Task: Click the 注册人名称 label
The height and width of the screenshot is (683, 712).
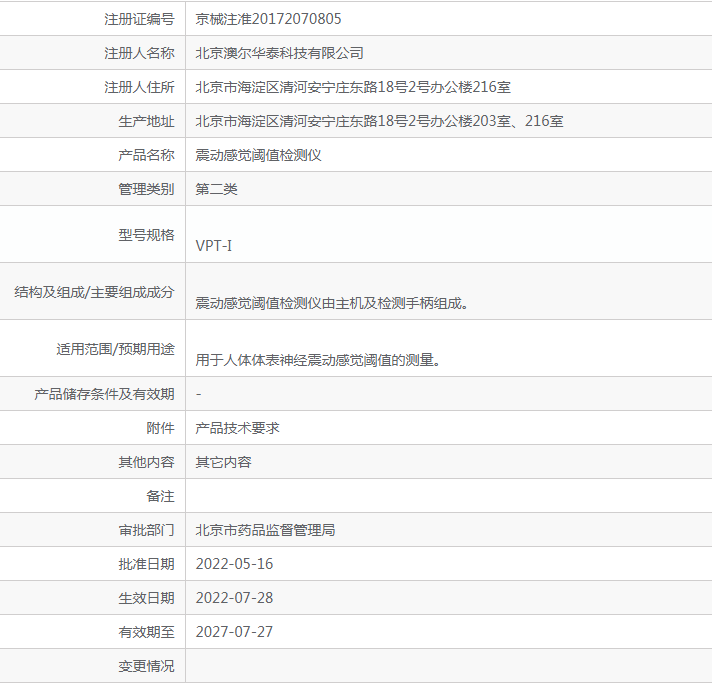Action: click(x=139, y=53)
